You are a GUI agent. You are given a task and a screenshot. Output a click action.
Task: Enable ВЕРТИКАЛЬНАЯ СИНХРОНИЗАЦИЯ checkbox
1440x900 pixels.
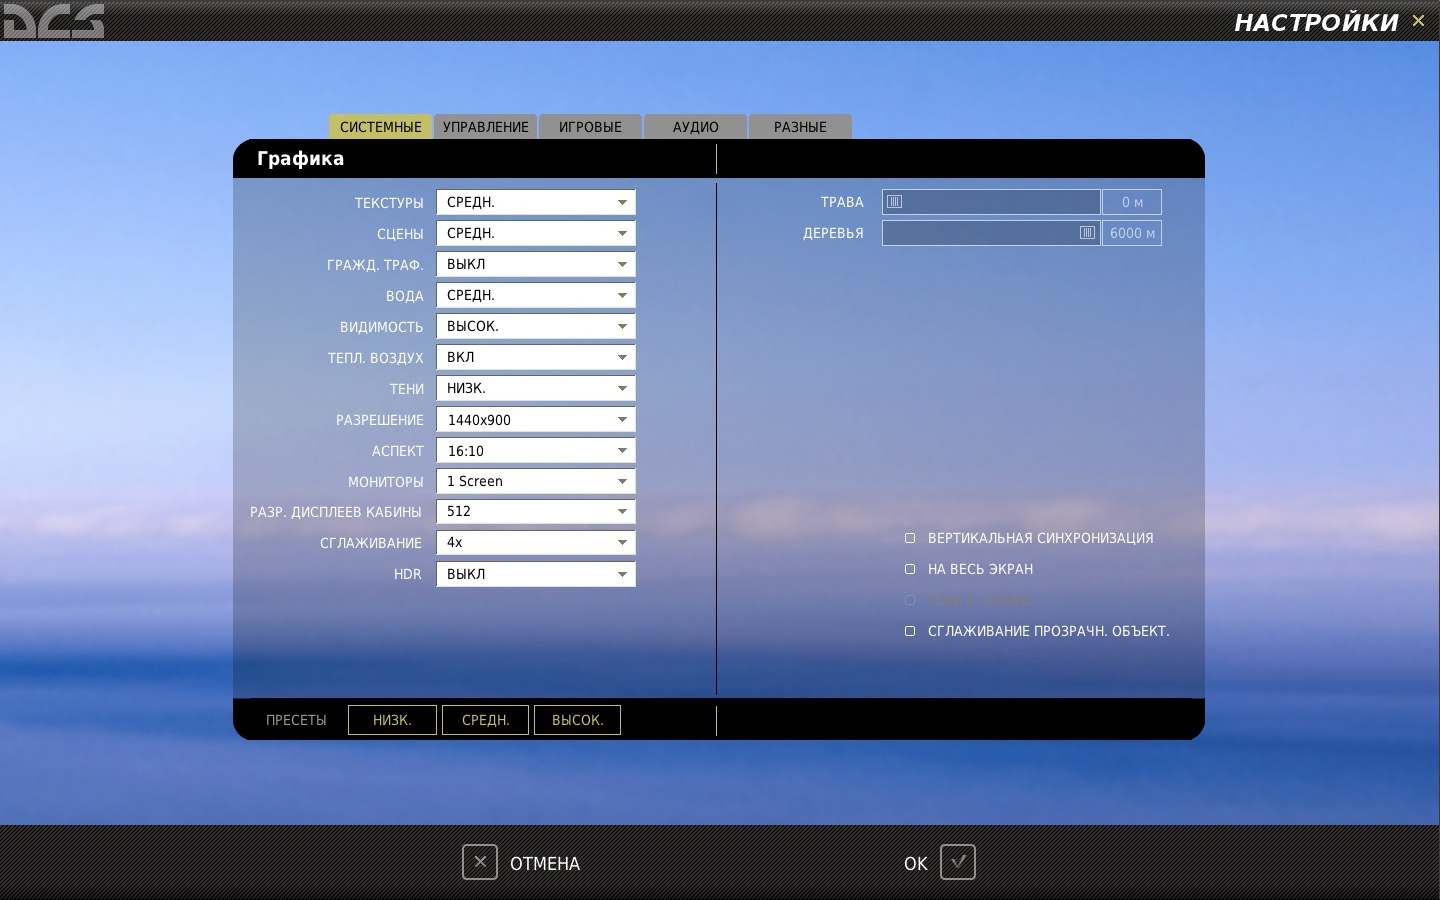910,538
